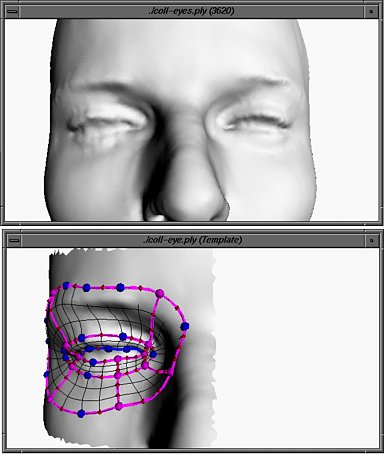Select magenta point at bottom center of outer curve

(119, 406)
